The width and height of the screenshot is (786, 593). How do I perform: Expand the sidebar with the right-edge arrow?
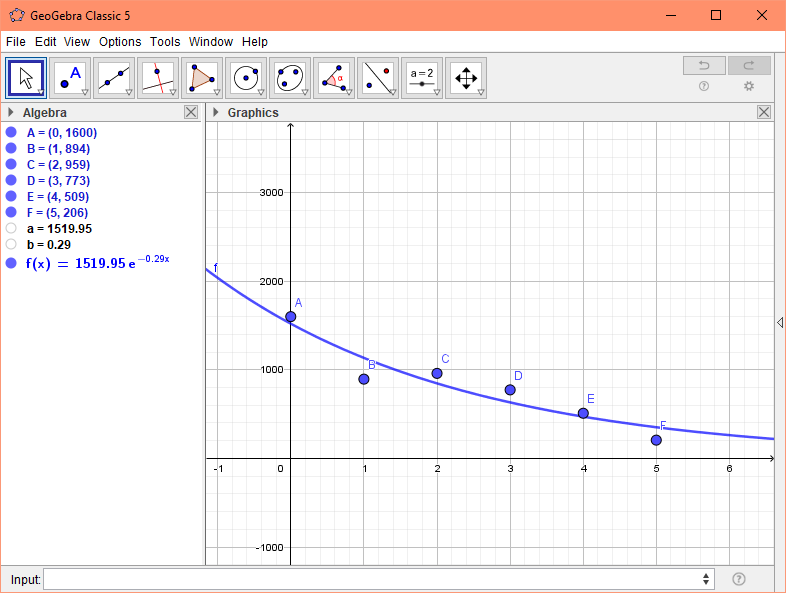point(780,322)
